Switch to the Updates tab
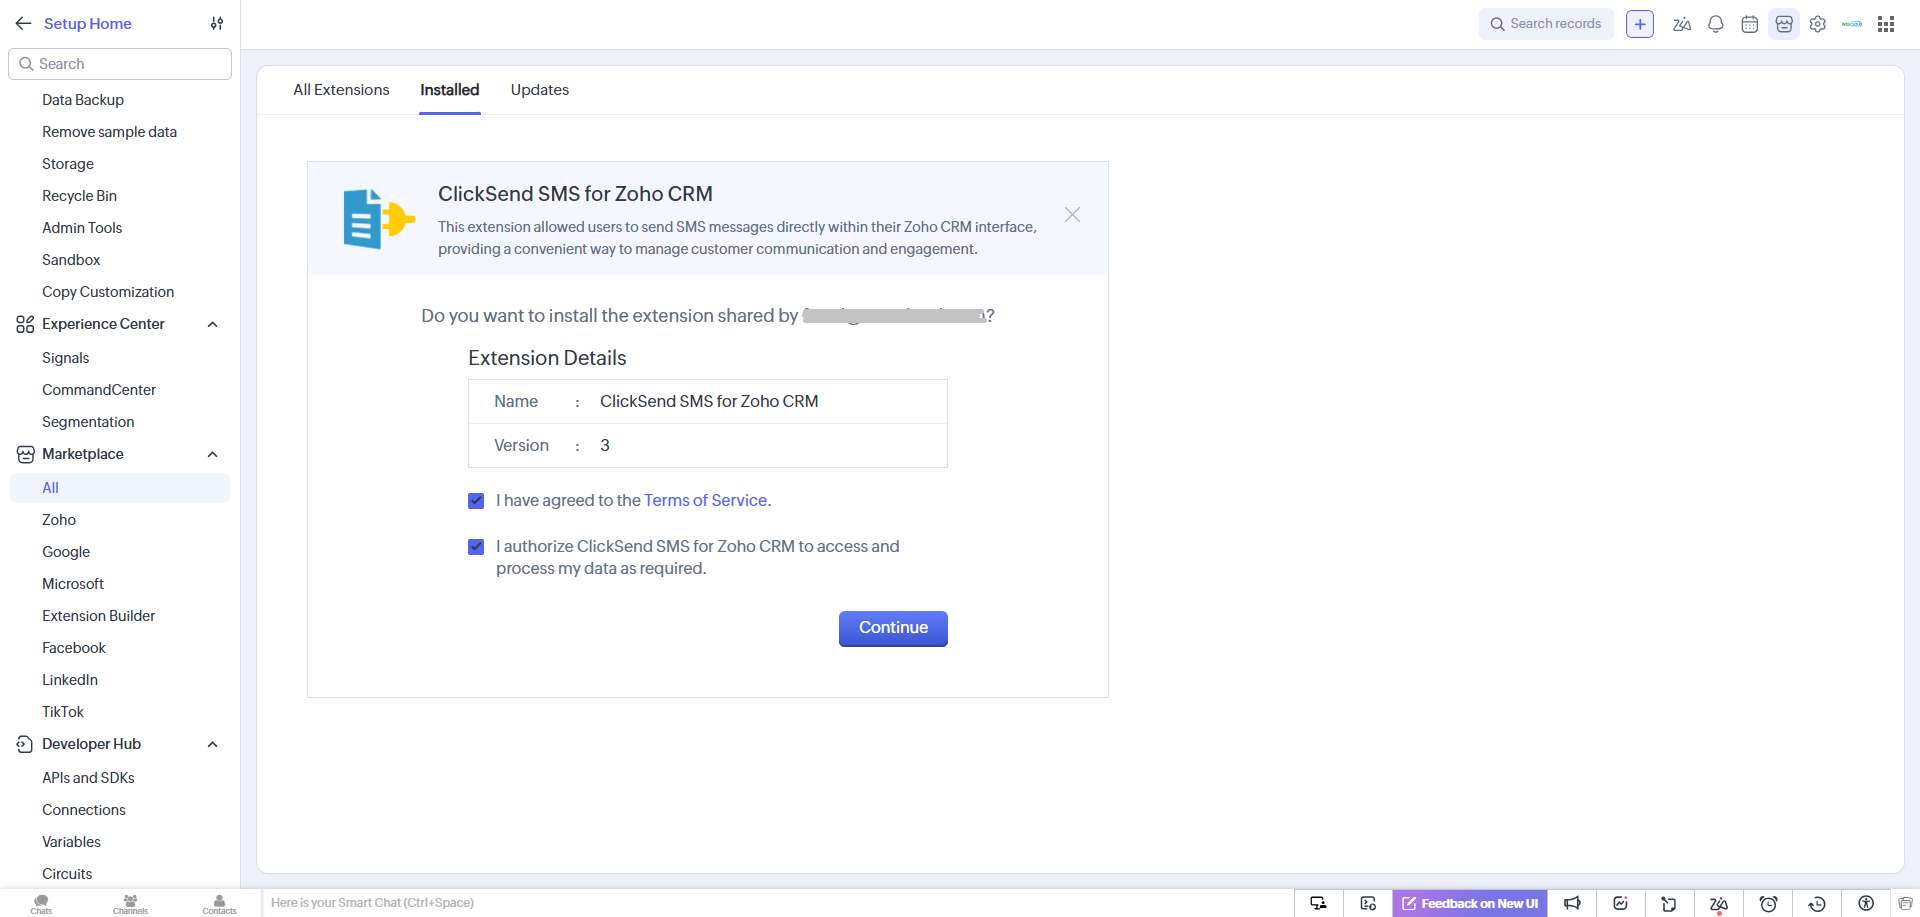This screenshot has height=917, width=1920. [x=540, y=90]
